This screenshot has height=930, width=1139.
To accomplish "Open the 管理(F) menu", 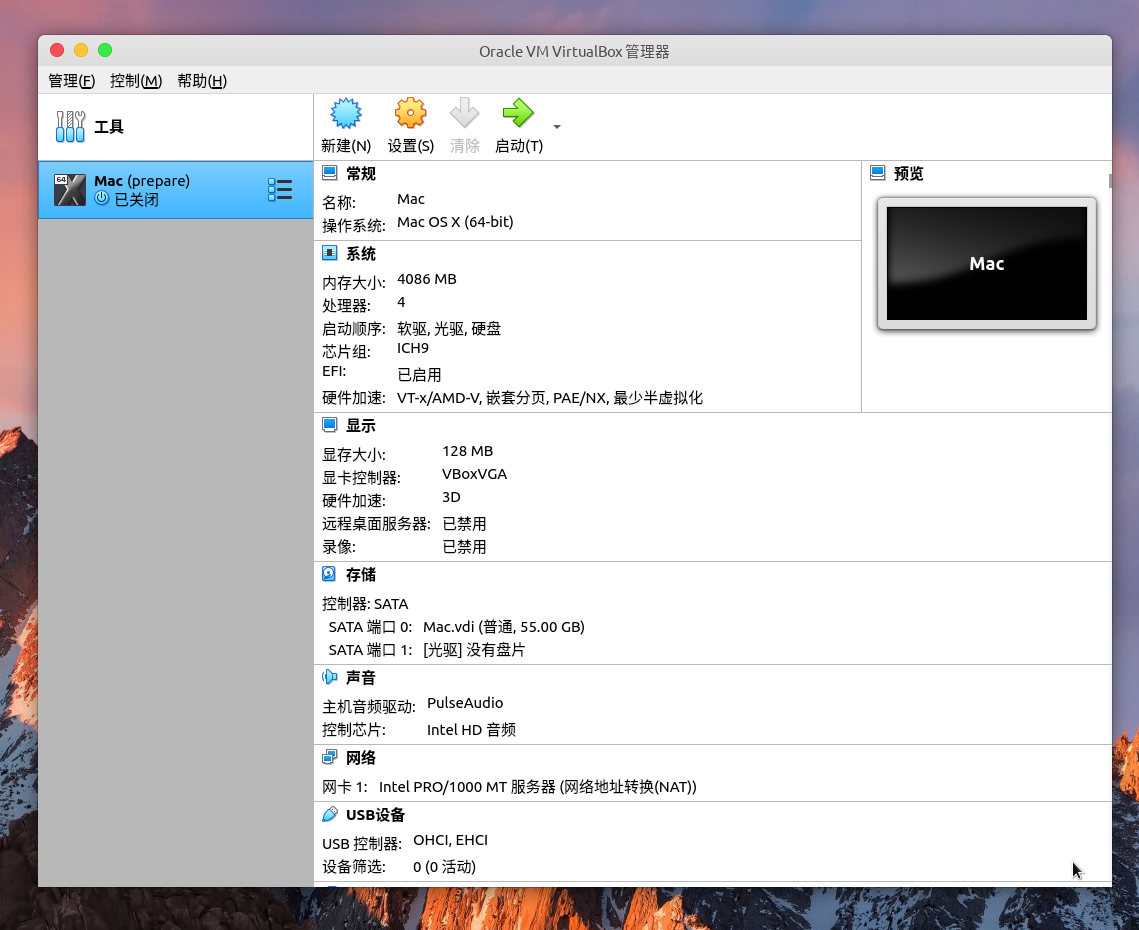I will coord(70,81).
